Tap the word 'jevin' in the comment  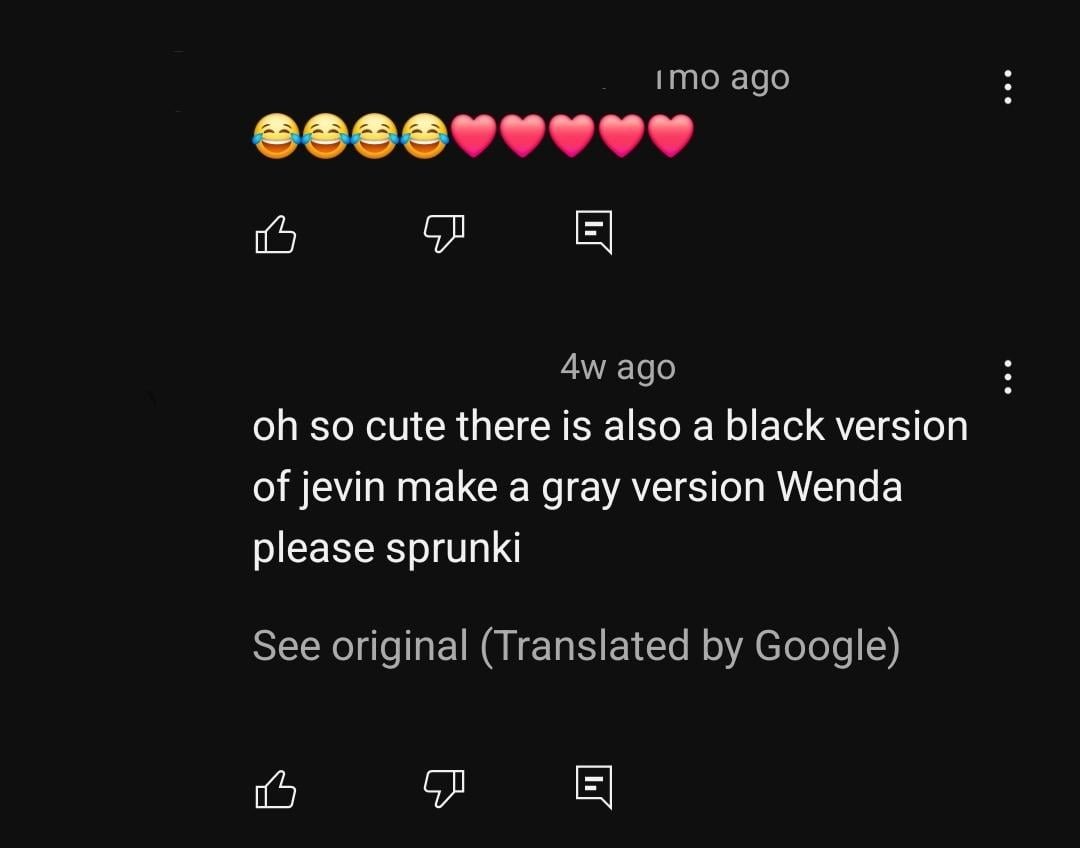pos(342,488)
